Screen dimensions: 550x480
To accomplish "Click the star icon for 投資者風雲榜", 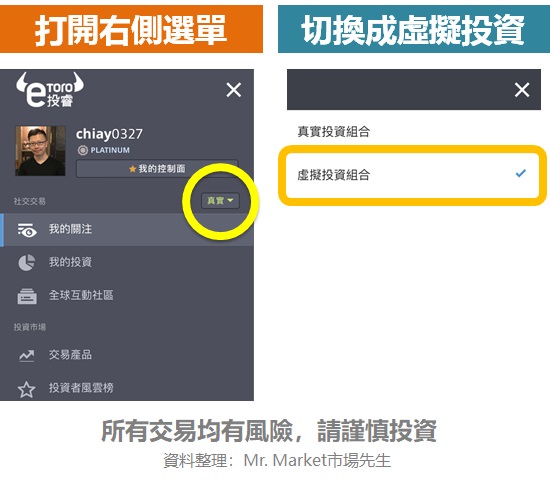I will [x=27, y=389].
